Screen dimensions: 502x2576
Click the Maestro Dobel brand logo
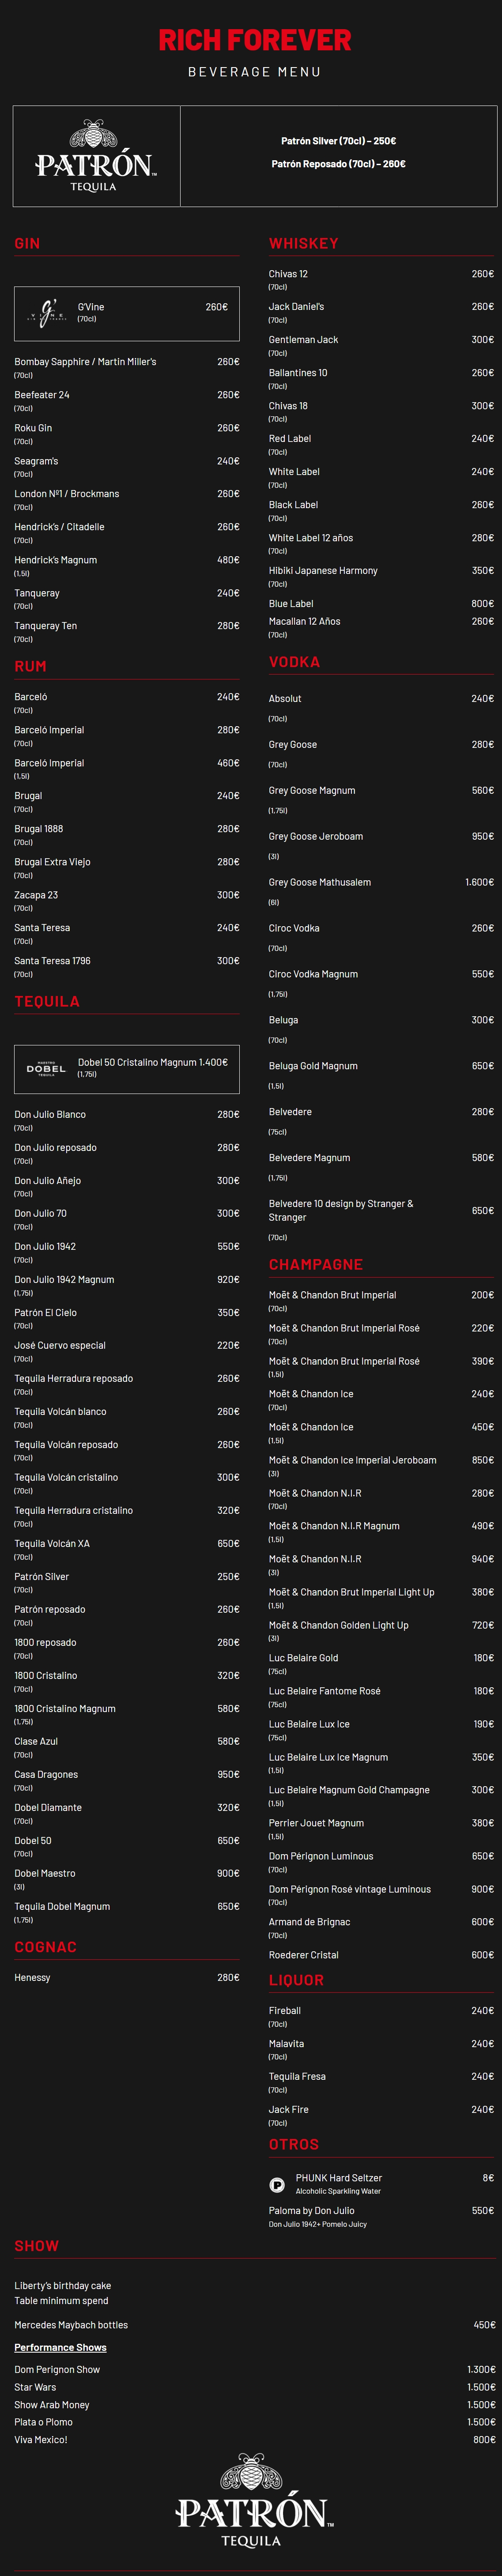[x=46, y=1068]
